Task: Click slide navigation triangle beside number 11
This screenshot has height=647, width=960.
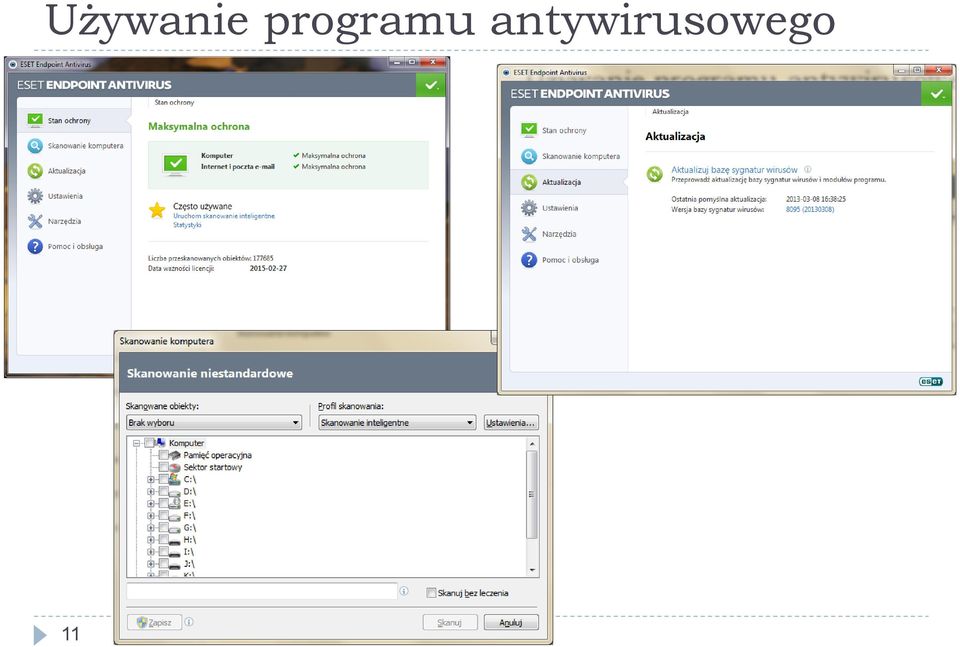Action: (40, 634)
